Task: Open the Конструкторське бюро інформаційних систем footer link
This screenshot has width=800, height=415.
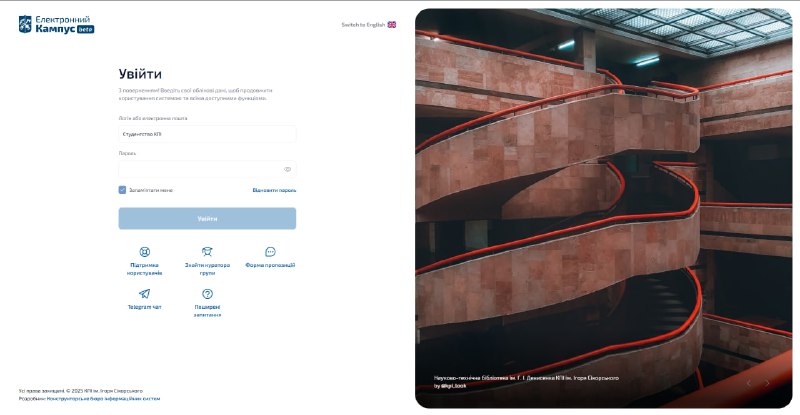Action: 104,399
